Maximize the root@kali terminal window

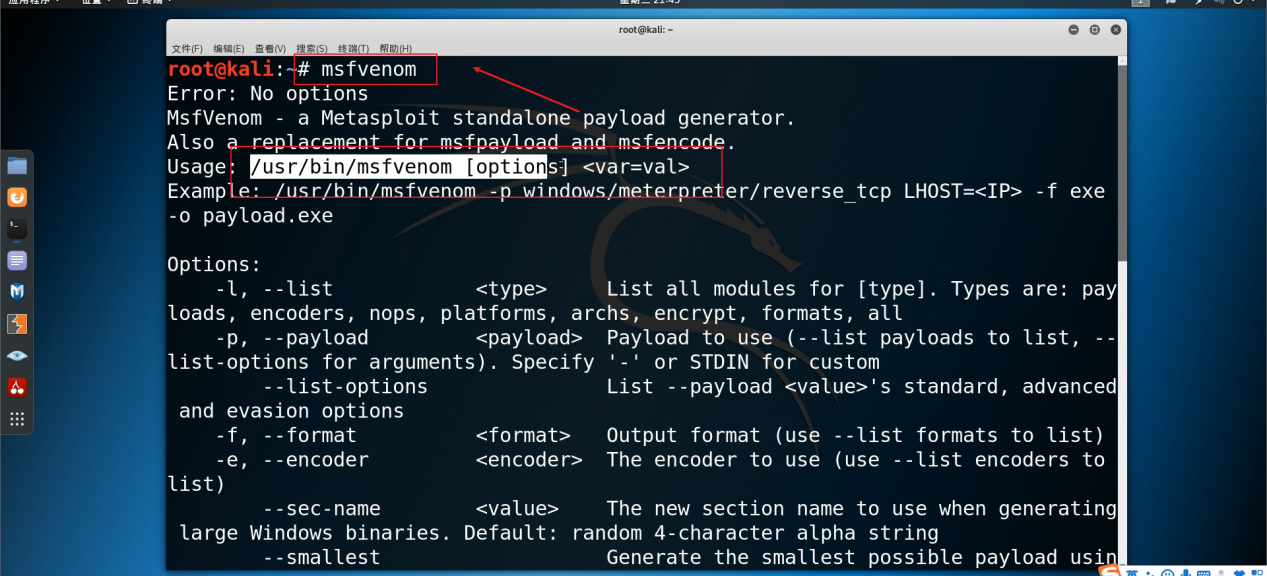[x=1095, y=30]
